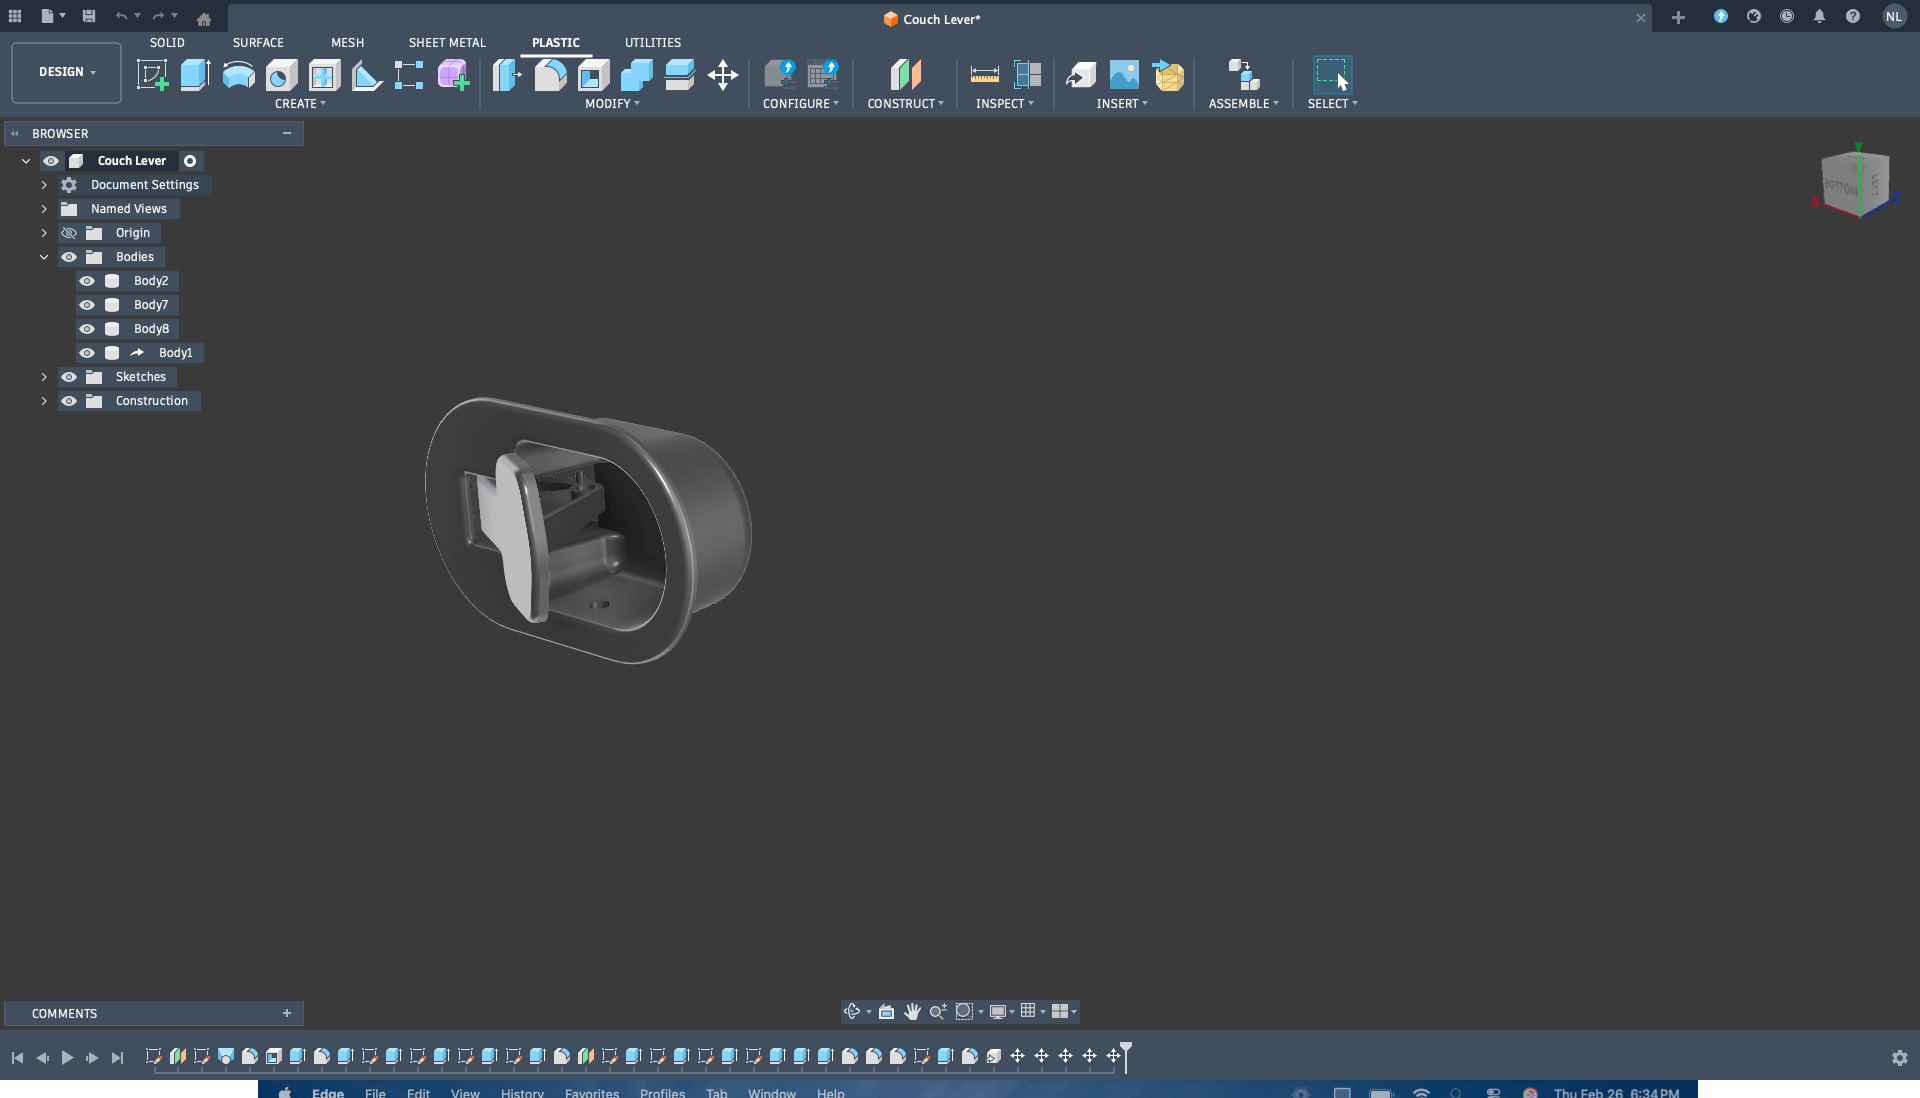Hide Body7 using its eye icon
The width and height of the screenshot is (1920, 1098).
click(x=87, y=305)
